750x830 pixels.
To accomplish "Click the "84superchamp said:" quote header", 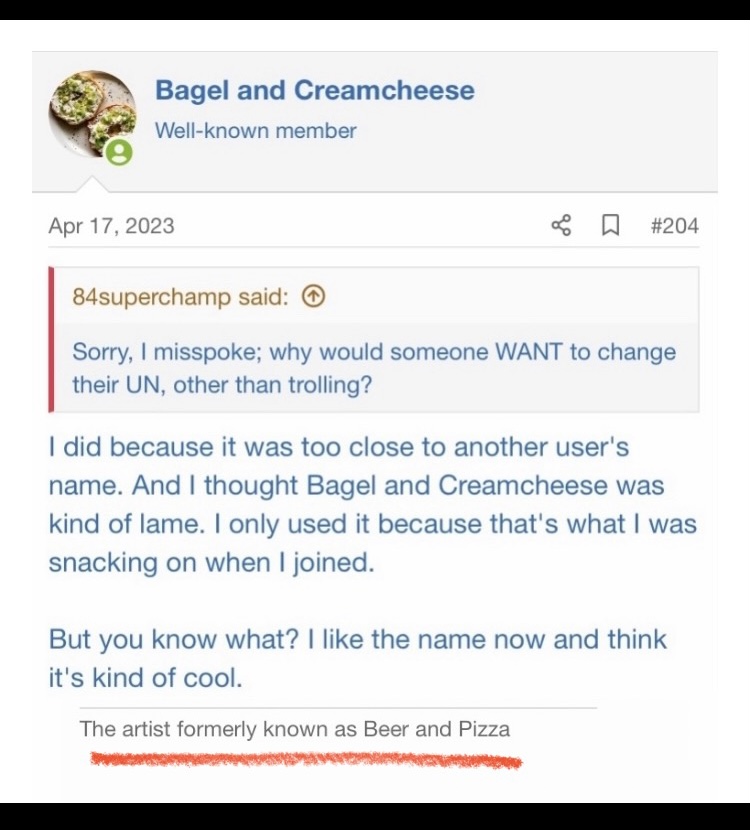I will 180,297.
